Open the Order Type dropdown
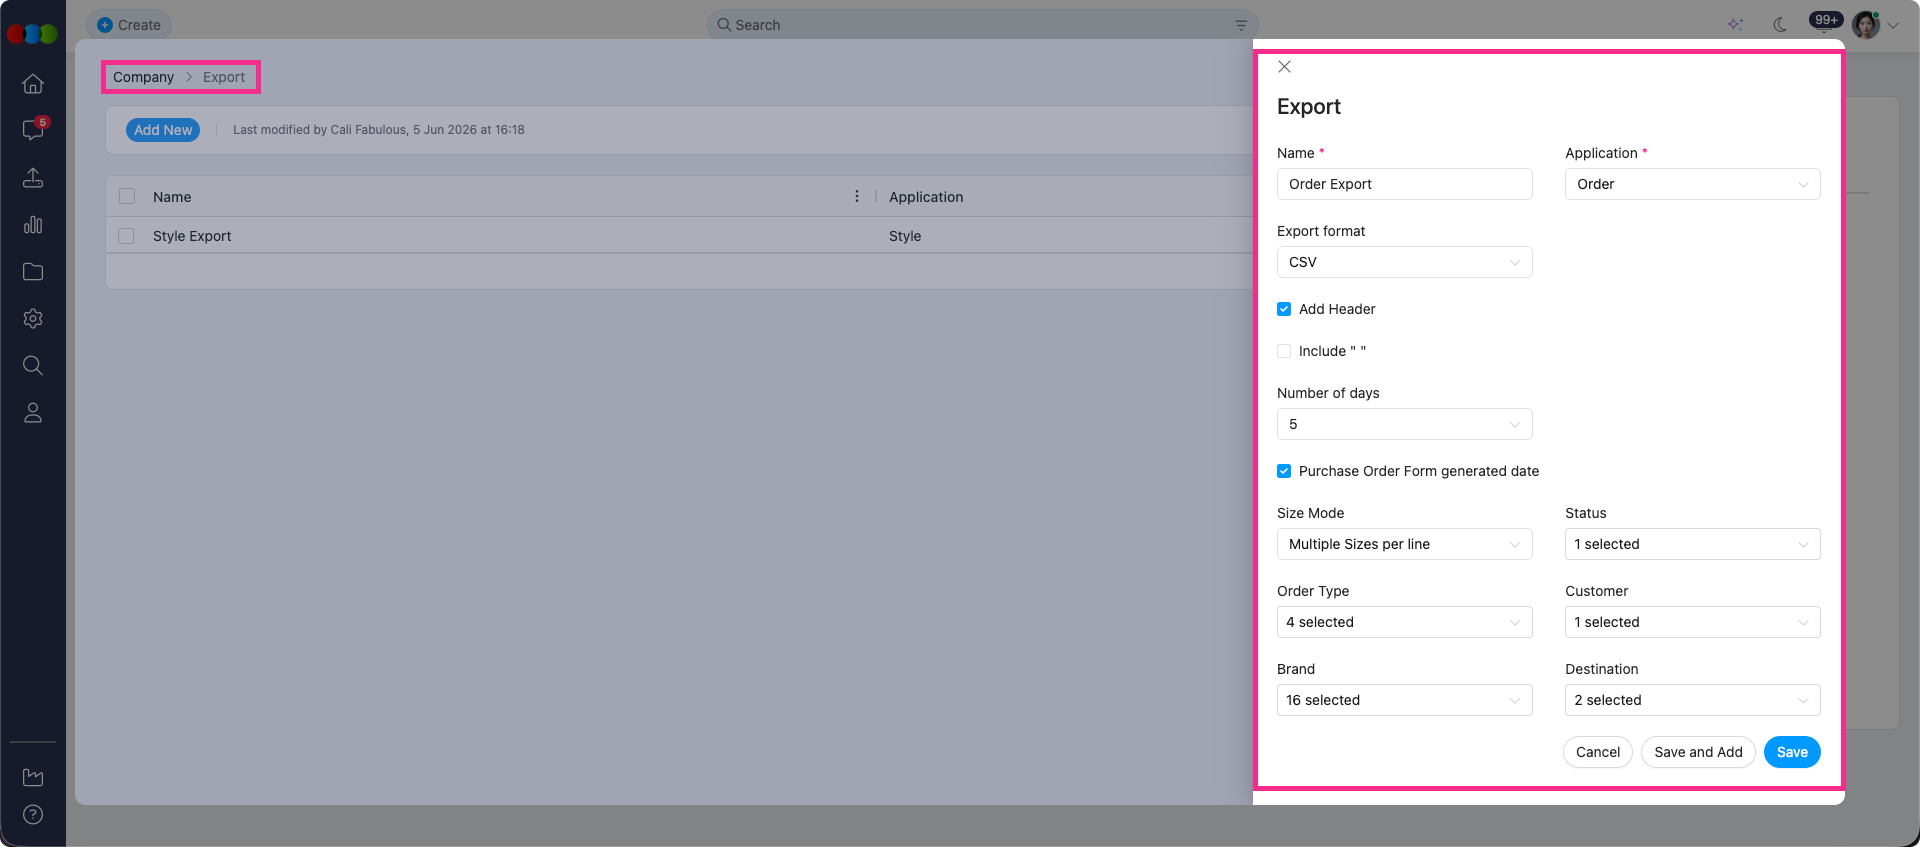 pos(1404,622)
